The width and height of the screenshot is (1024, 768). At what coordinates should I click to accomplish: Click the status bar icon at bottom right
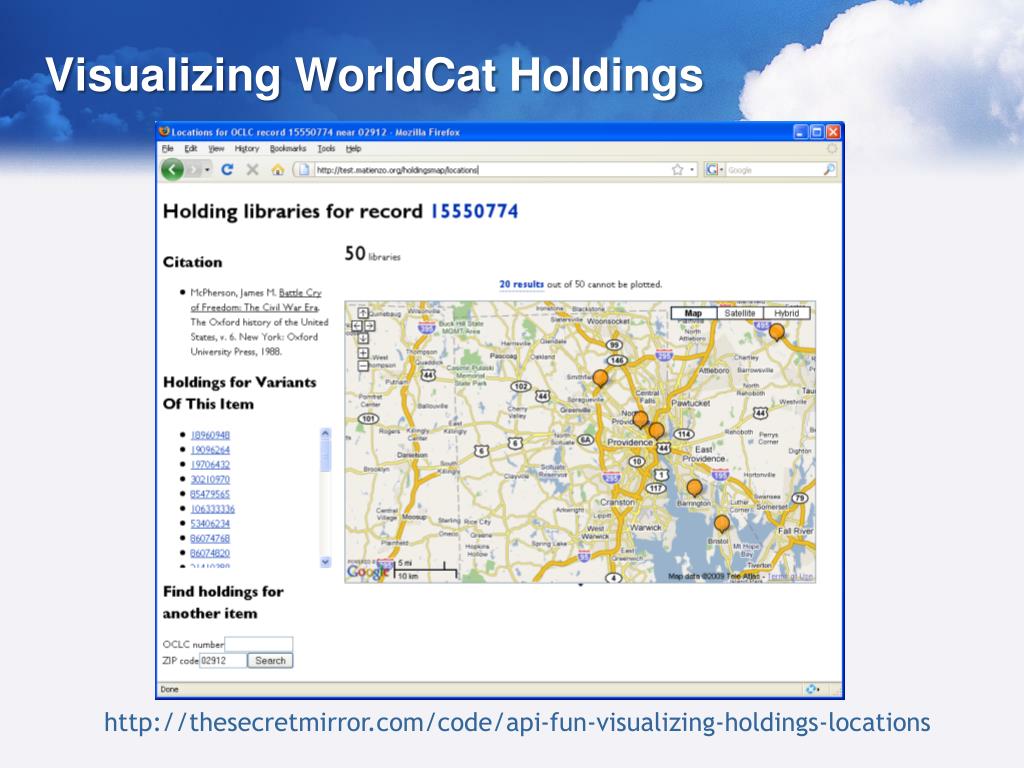pyautogui.click(x=812, y=689)
